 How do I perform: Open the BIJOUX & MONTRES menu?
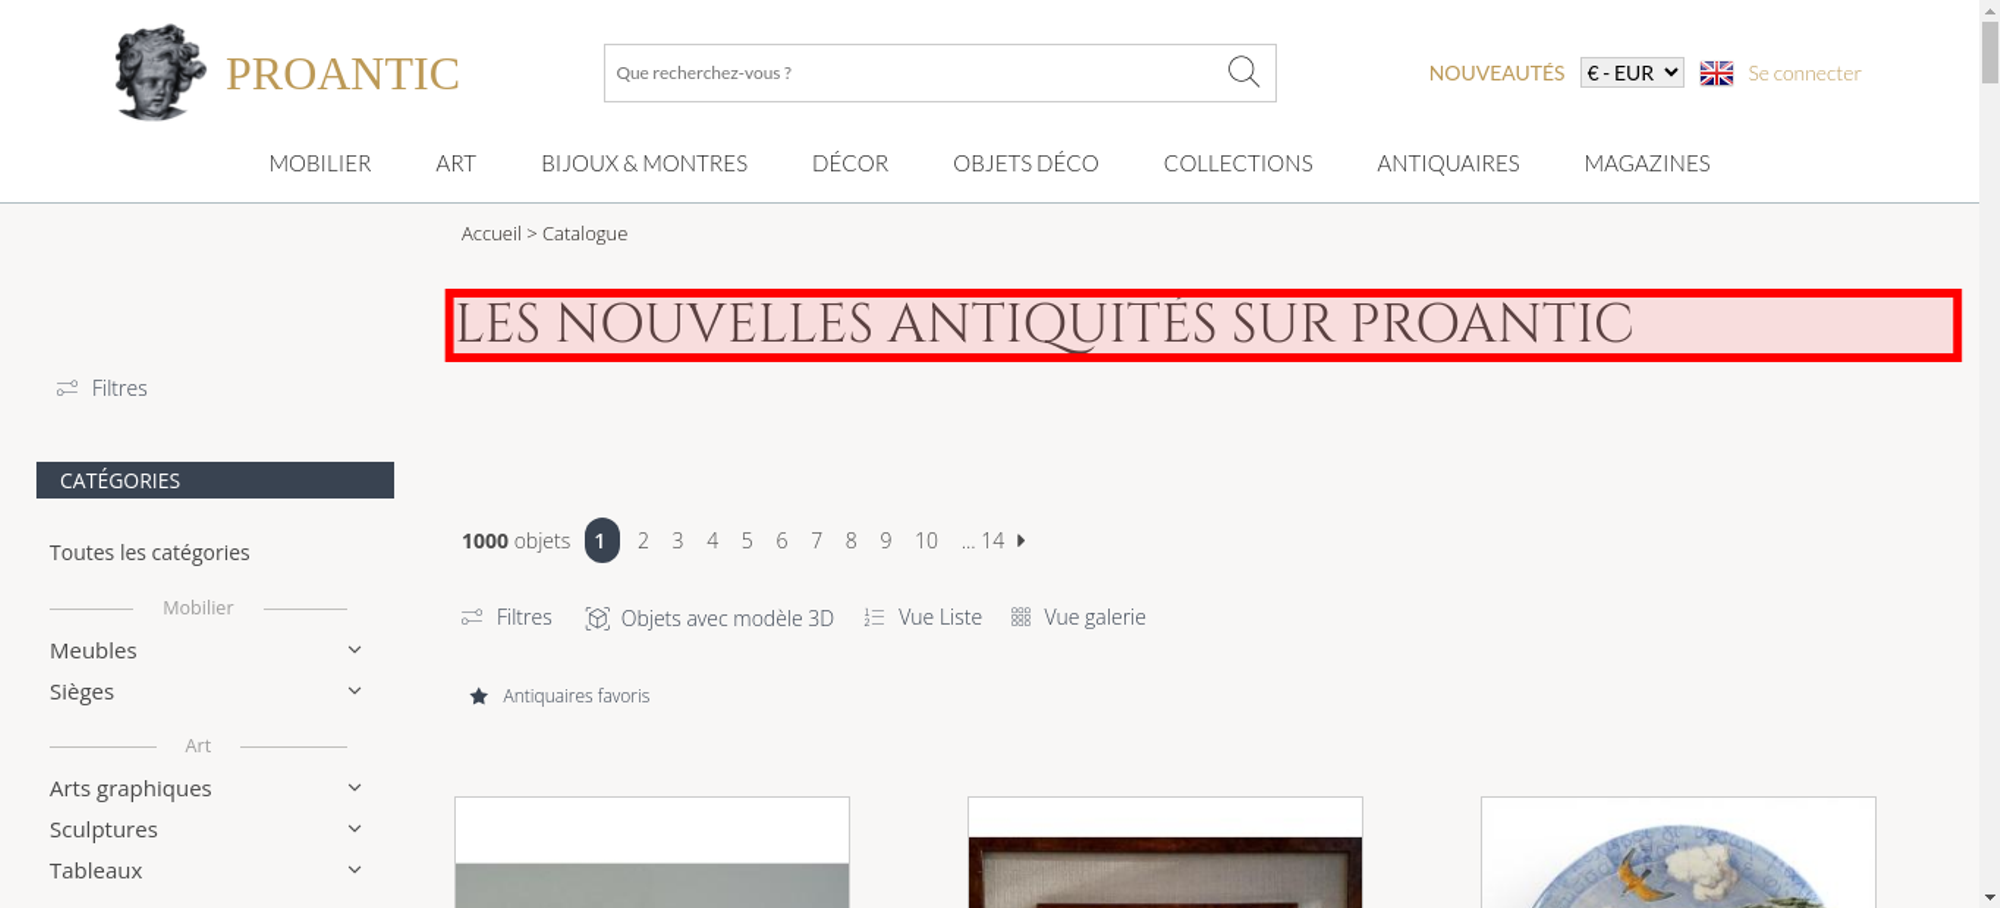644,163
